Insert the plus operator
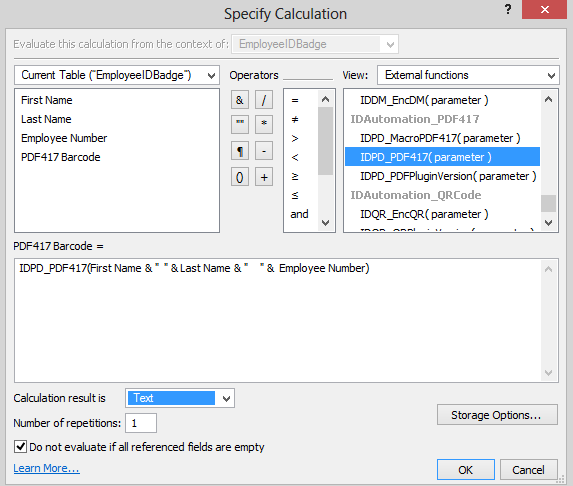573x486 pixels. [264, 177]
